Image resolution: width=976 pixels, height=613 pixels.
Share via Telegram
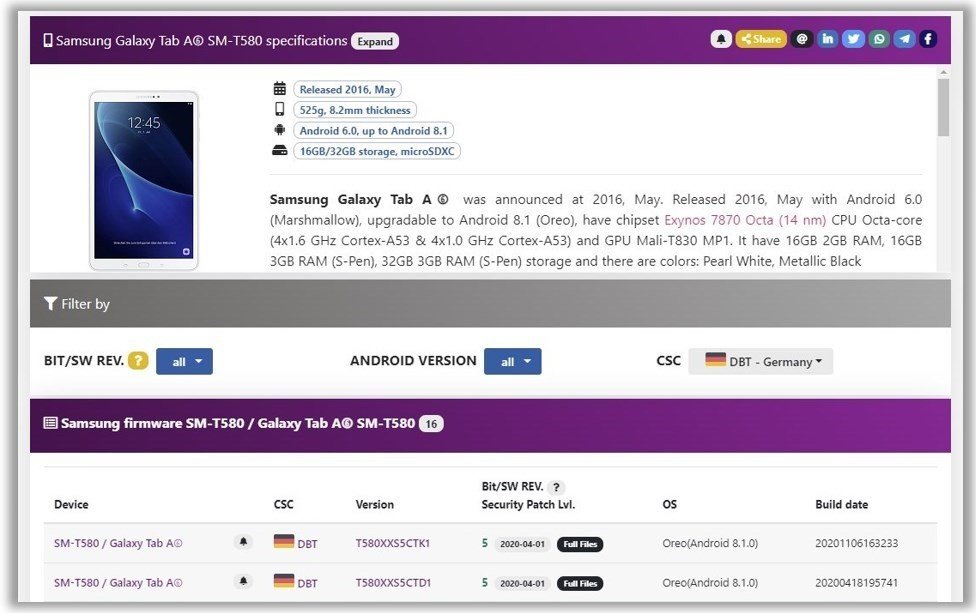(x=904, y=39)
